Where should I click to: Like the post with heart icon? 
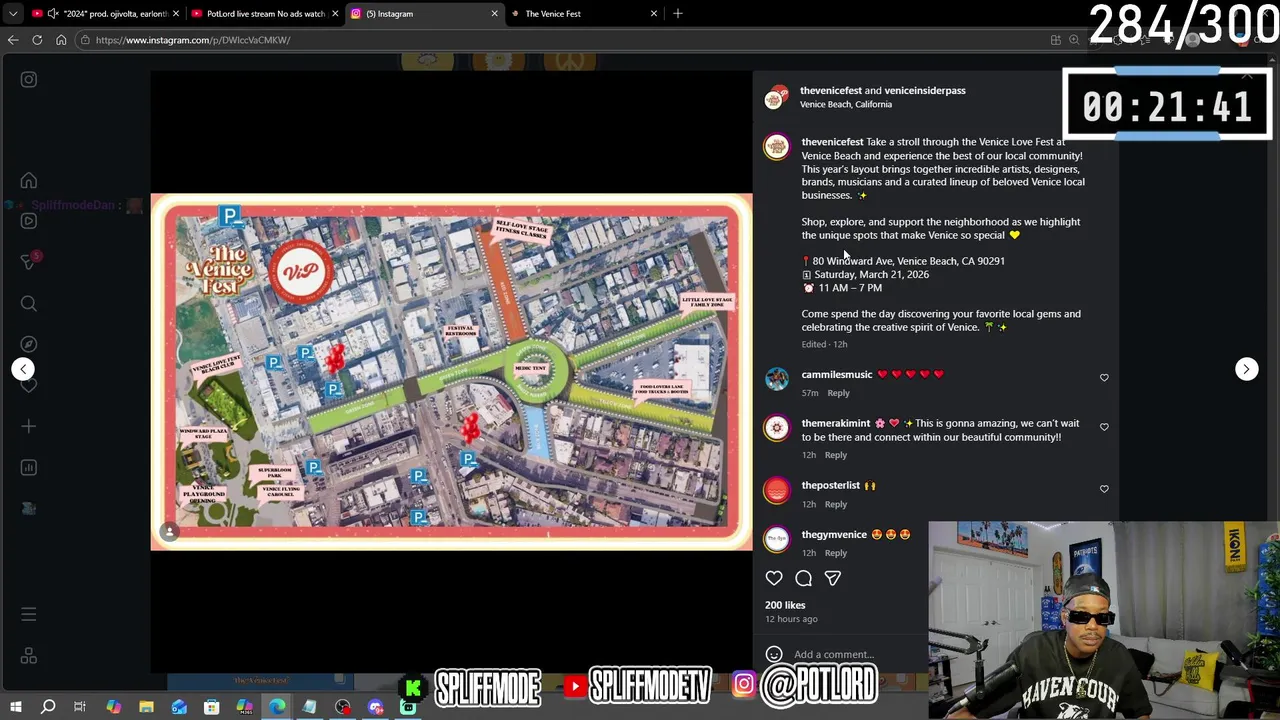(774, 578)
